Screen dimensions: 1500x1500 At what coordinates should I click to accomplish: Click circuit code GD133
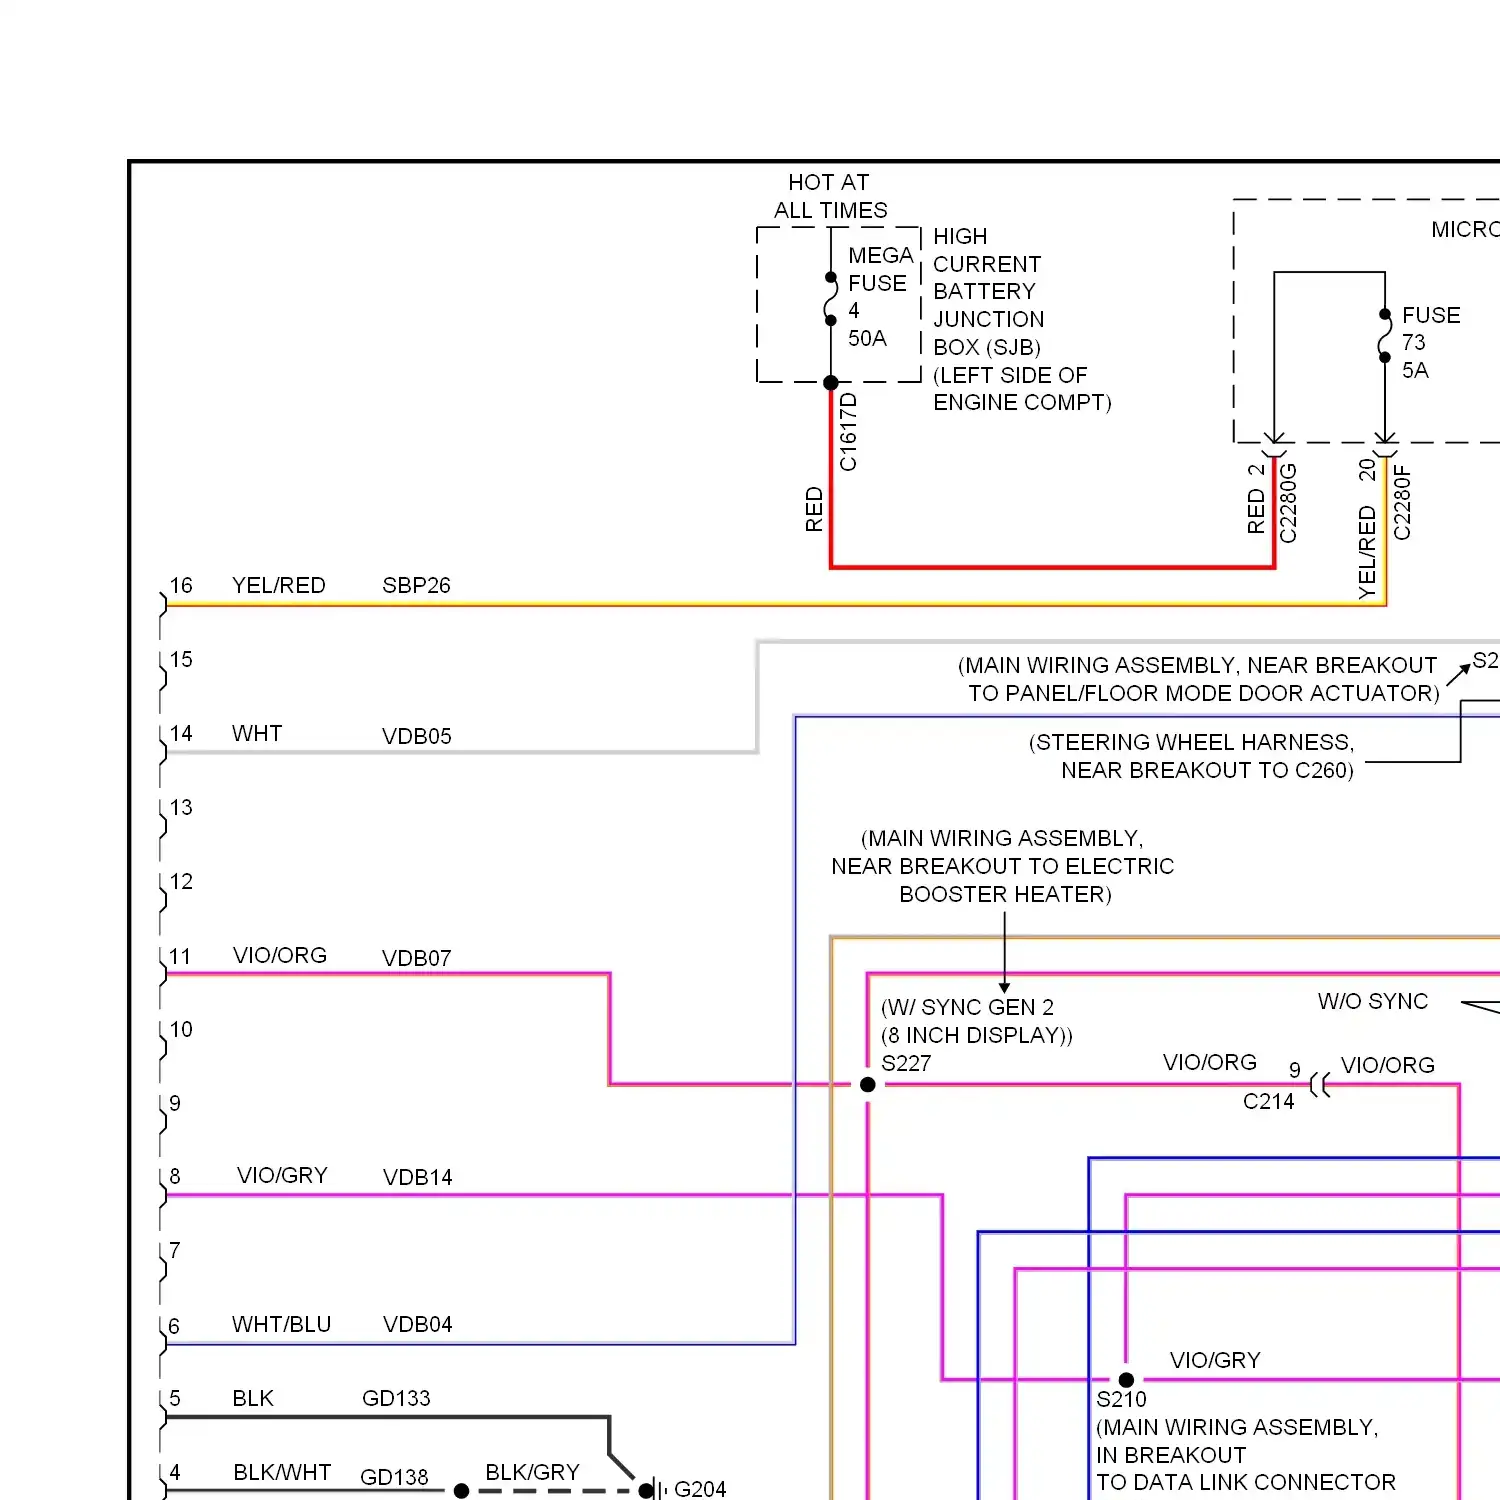pyautogui.click(x=396, y=1398)
